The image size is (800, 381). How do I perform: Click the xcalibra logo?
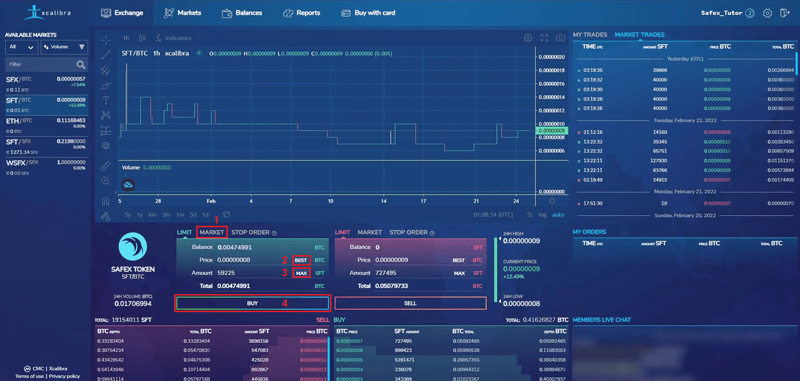[47, 13]
